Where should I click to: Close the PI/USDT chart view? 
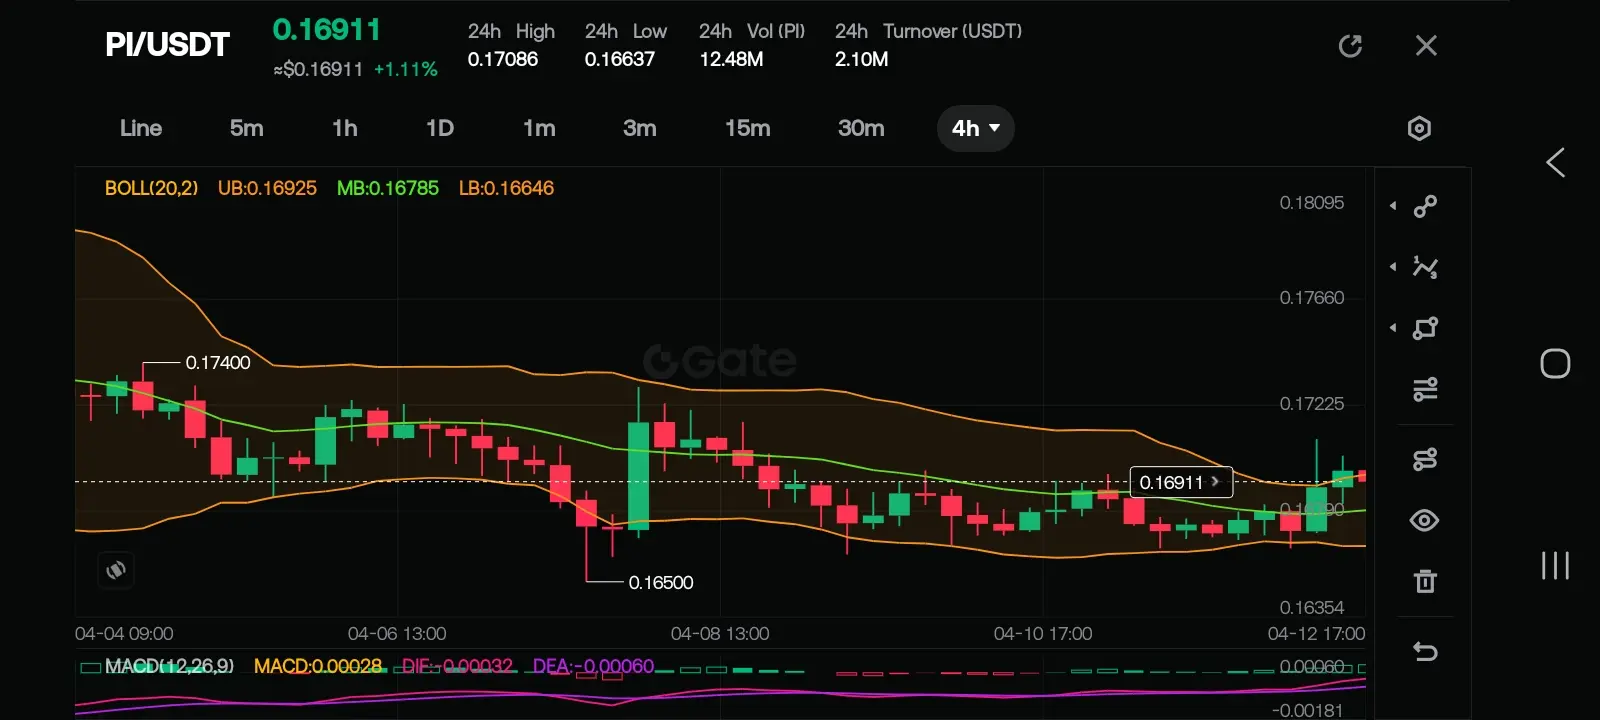click(1426, 46)
